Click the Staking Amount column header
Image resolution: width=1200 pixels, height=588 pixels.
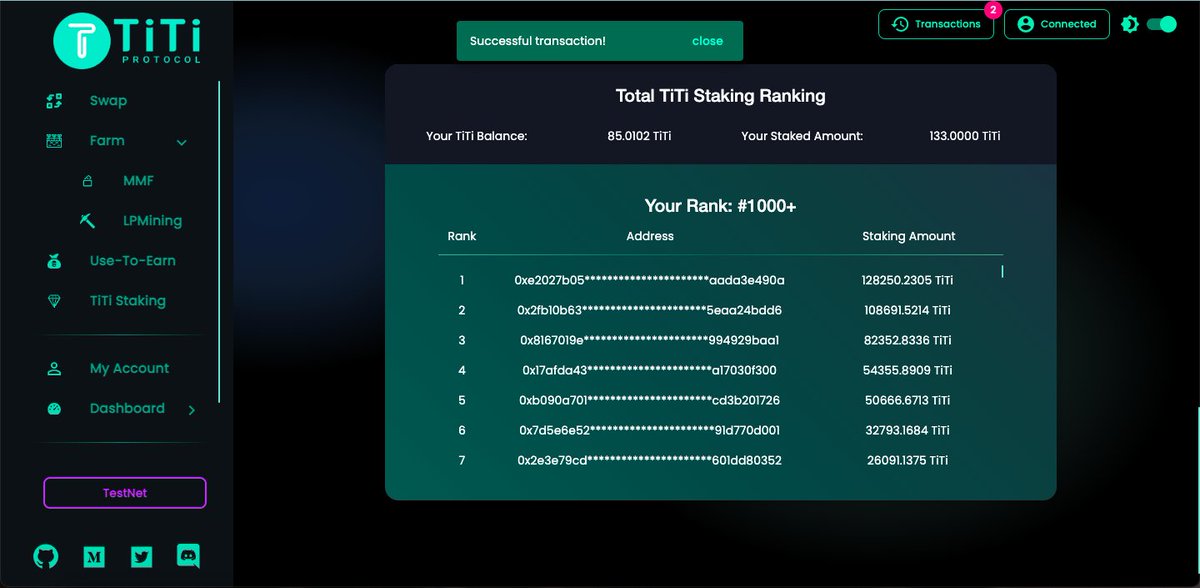(909, 236)
